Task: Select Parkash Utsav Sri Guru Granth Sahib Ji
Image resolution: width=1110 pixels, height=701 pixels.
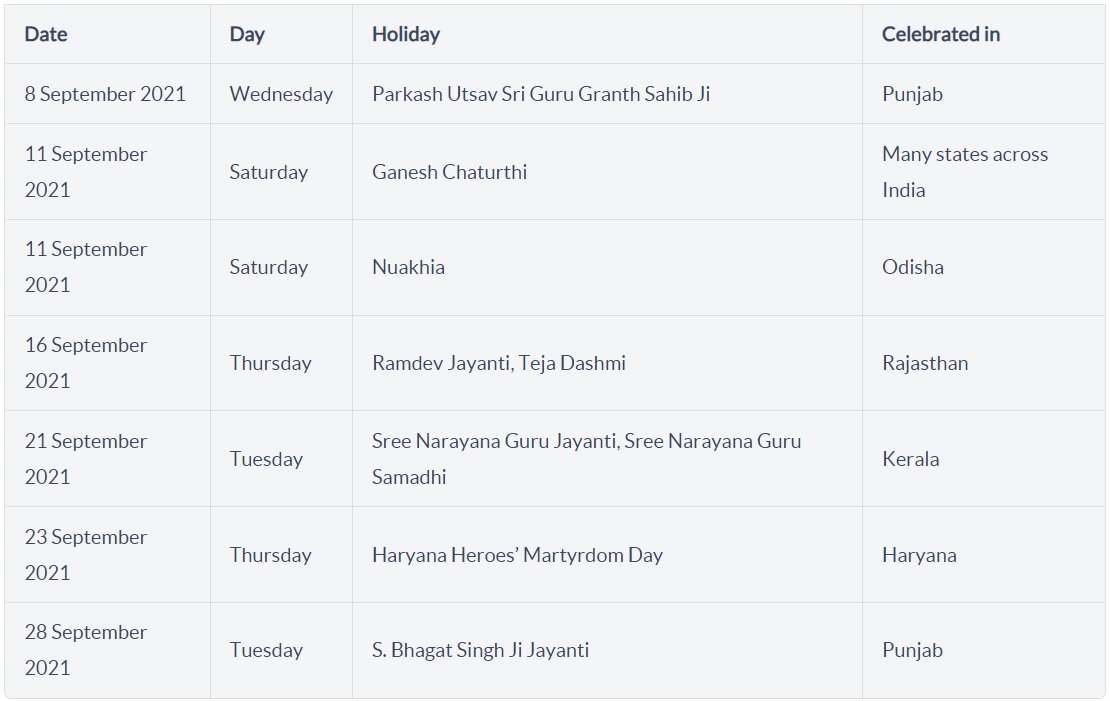Action: coord(541,94)
